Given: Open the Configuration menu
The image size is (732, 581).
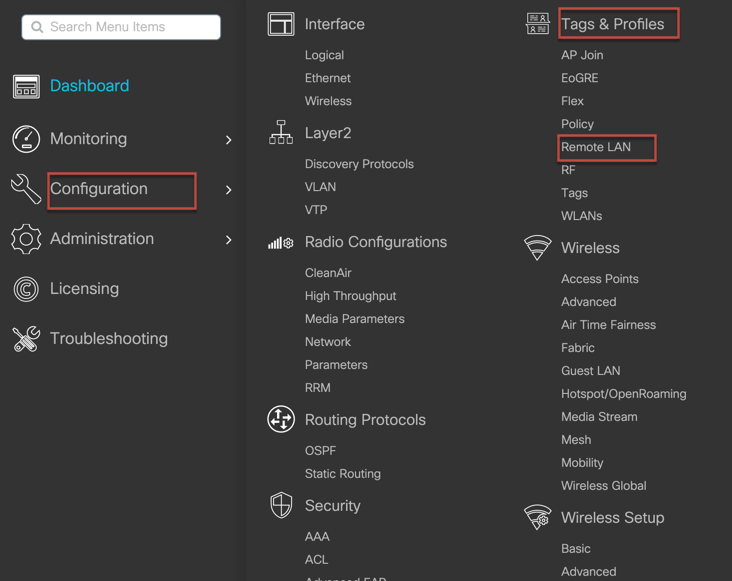Looking at the screenshot, I should pyautogui.click(x=99, y=189).
